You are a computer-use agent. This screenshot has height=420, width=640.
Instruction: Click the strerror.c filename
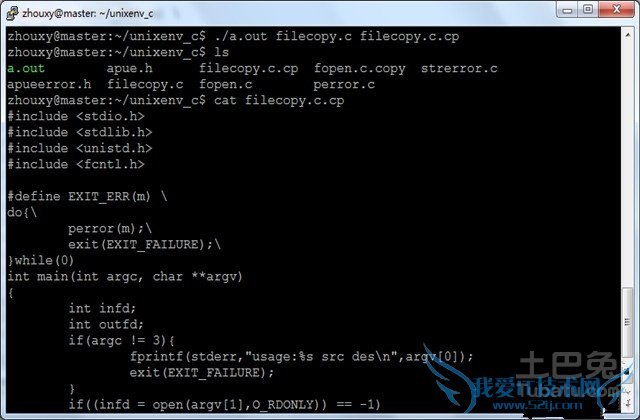pos(459,68)
